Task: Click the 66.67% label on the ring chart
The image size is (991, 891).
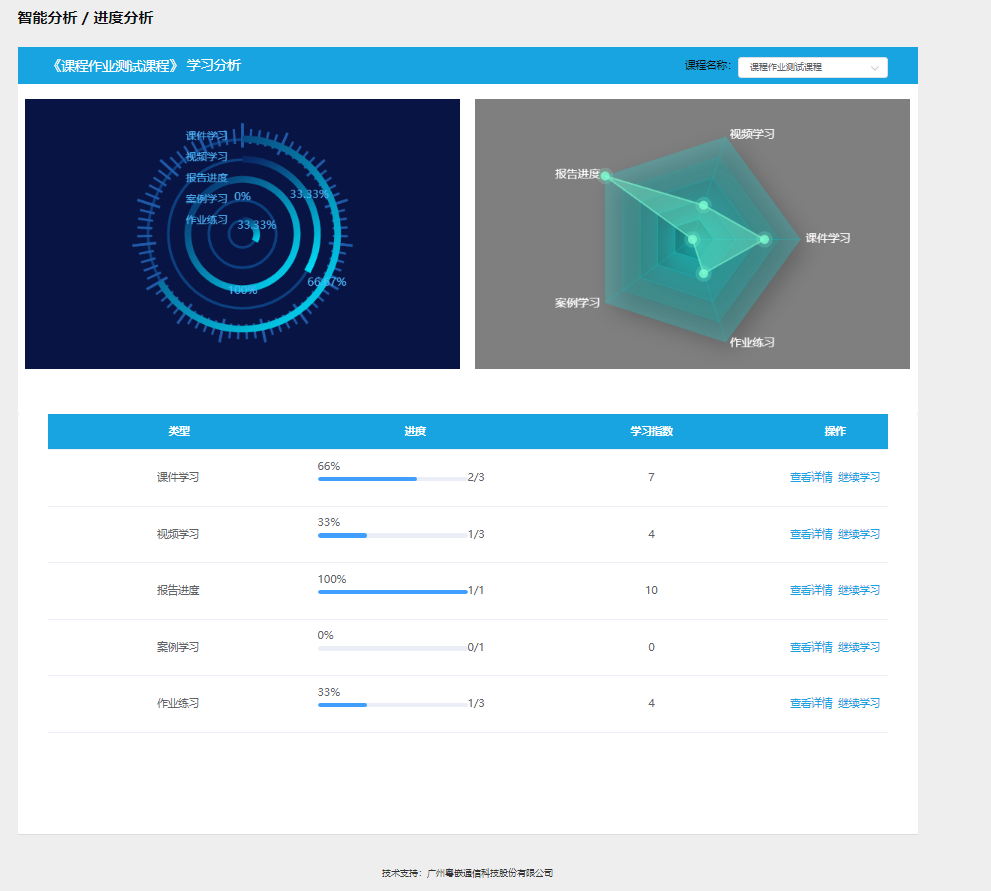Action: (327, 282)
